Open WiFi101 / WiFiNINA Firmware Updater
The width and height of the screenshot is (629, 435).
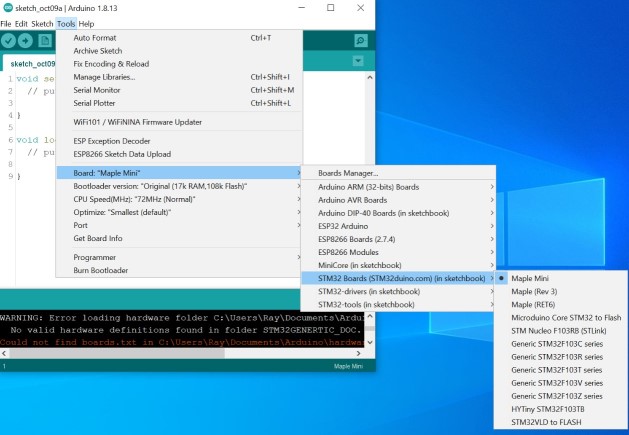point(179,122)
